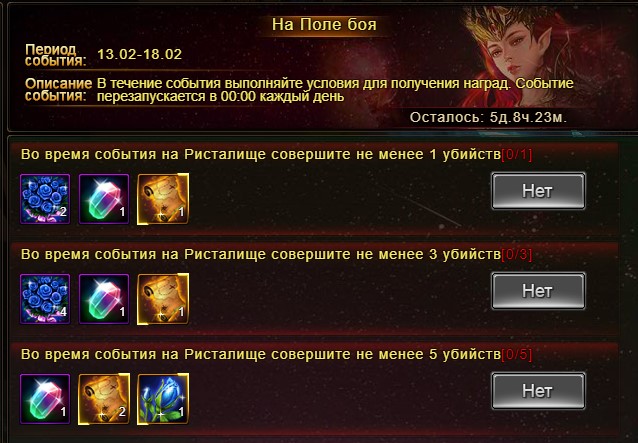The height and width of the screenshot is (443, 638).
Task: Click treasure map scroll in 1-kill quest
Action: tap(163, 199)
